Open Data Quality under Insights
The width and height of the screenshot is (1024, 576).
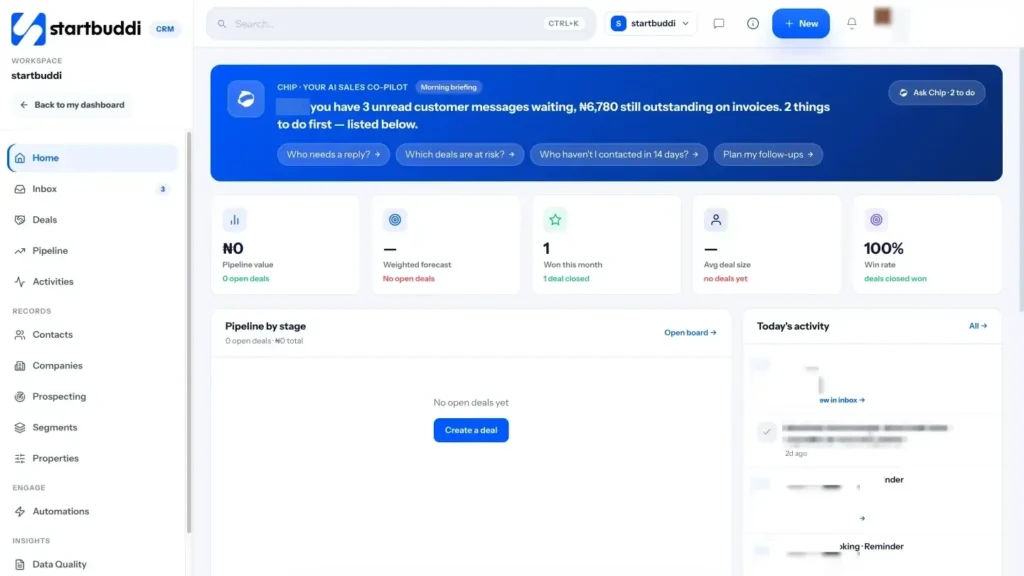[93, 564]
